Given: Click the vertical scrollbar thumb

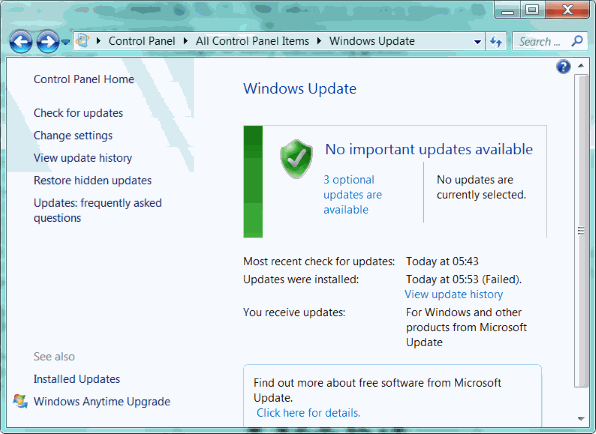Looking at the screenshot, I should point(581,230).
